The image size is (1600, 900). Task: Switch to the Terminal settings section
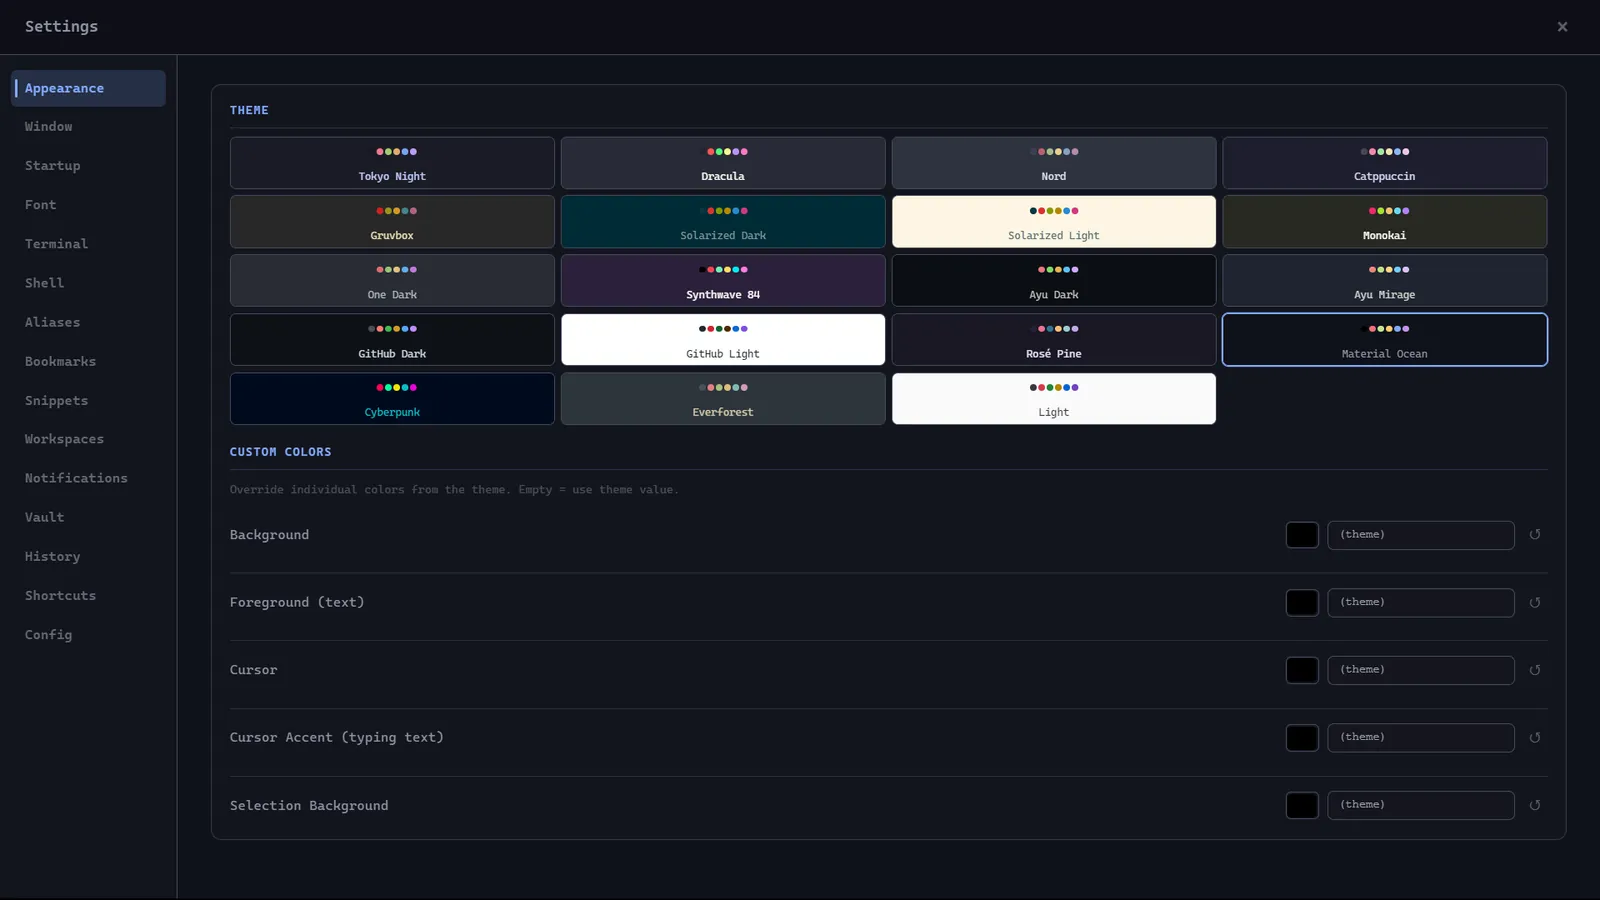88,244
